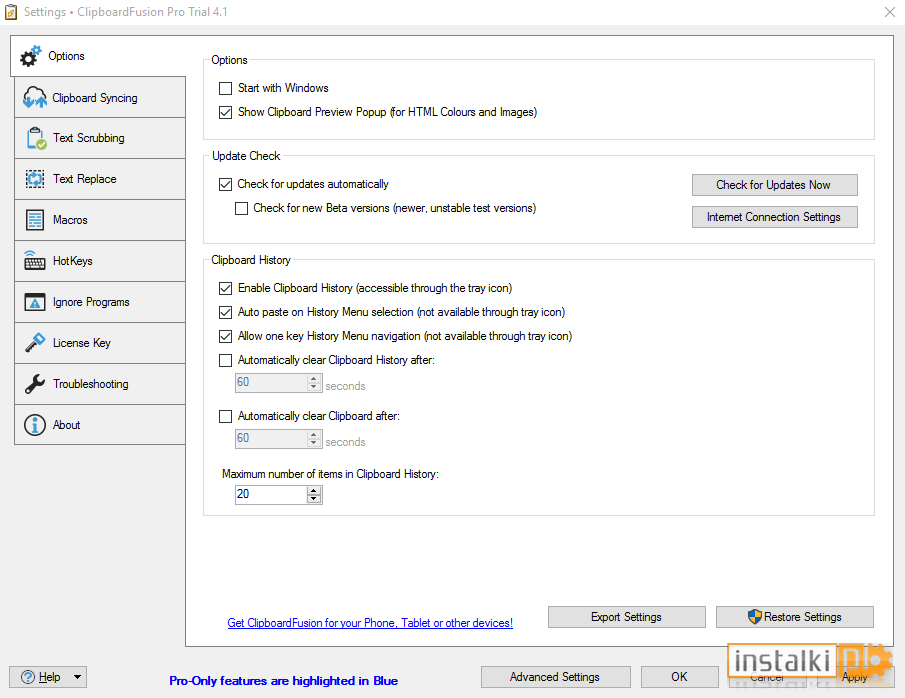This screenshot has width=905, height=698.
Task: Switch to License Key tab
Action: point(100,343)
